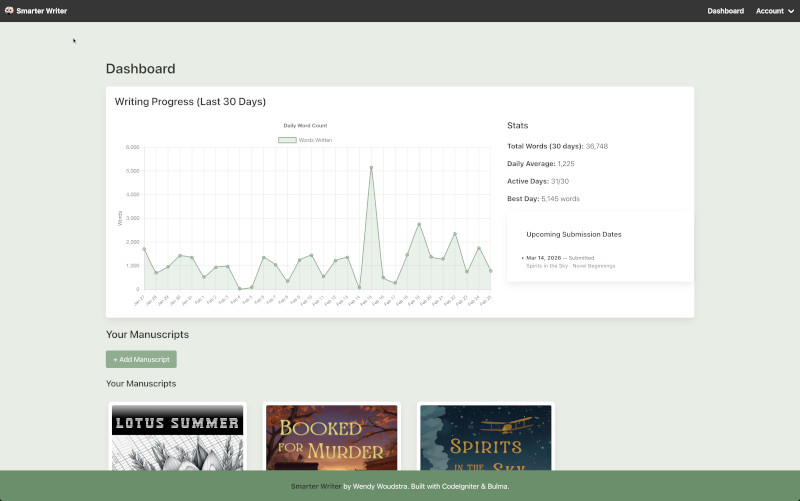Viewport: 800px width, 501px height.
Task: Open the Booked for Murder manuscript cover
Action: click(332, 437)
